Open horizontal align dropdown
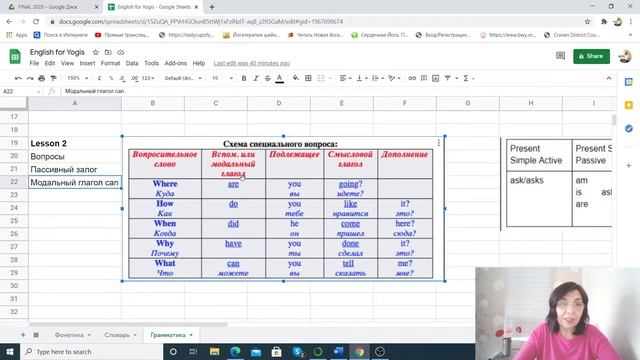Screen dimensions: 640x360 (345, 78)
